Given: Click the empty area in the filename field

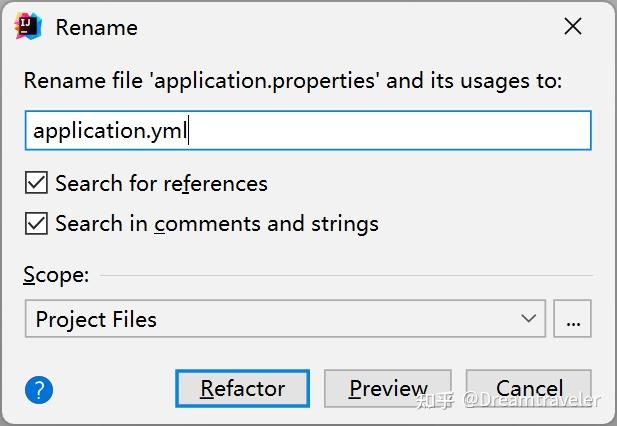Looking at the screenshot, I should pos(400,131).
